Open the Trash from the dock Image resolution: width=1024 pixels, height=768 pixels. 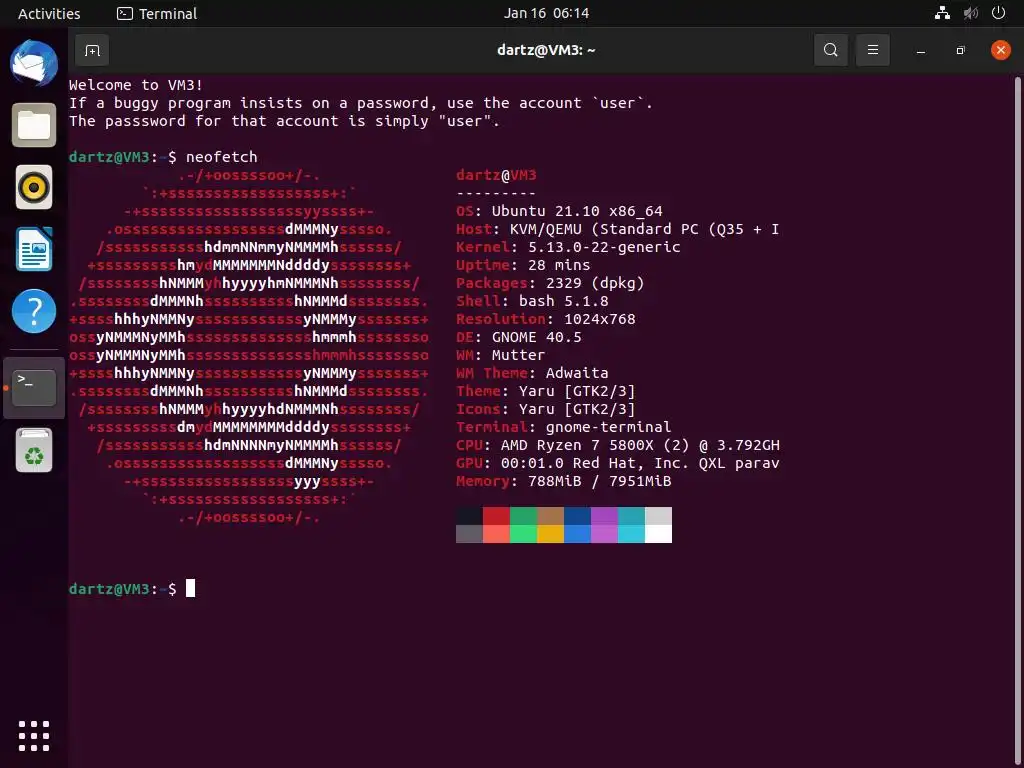(34, 450)
